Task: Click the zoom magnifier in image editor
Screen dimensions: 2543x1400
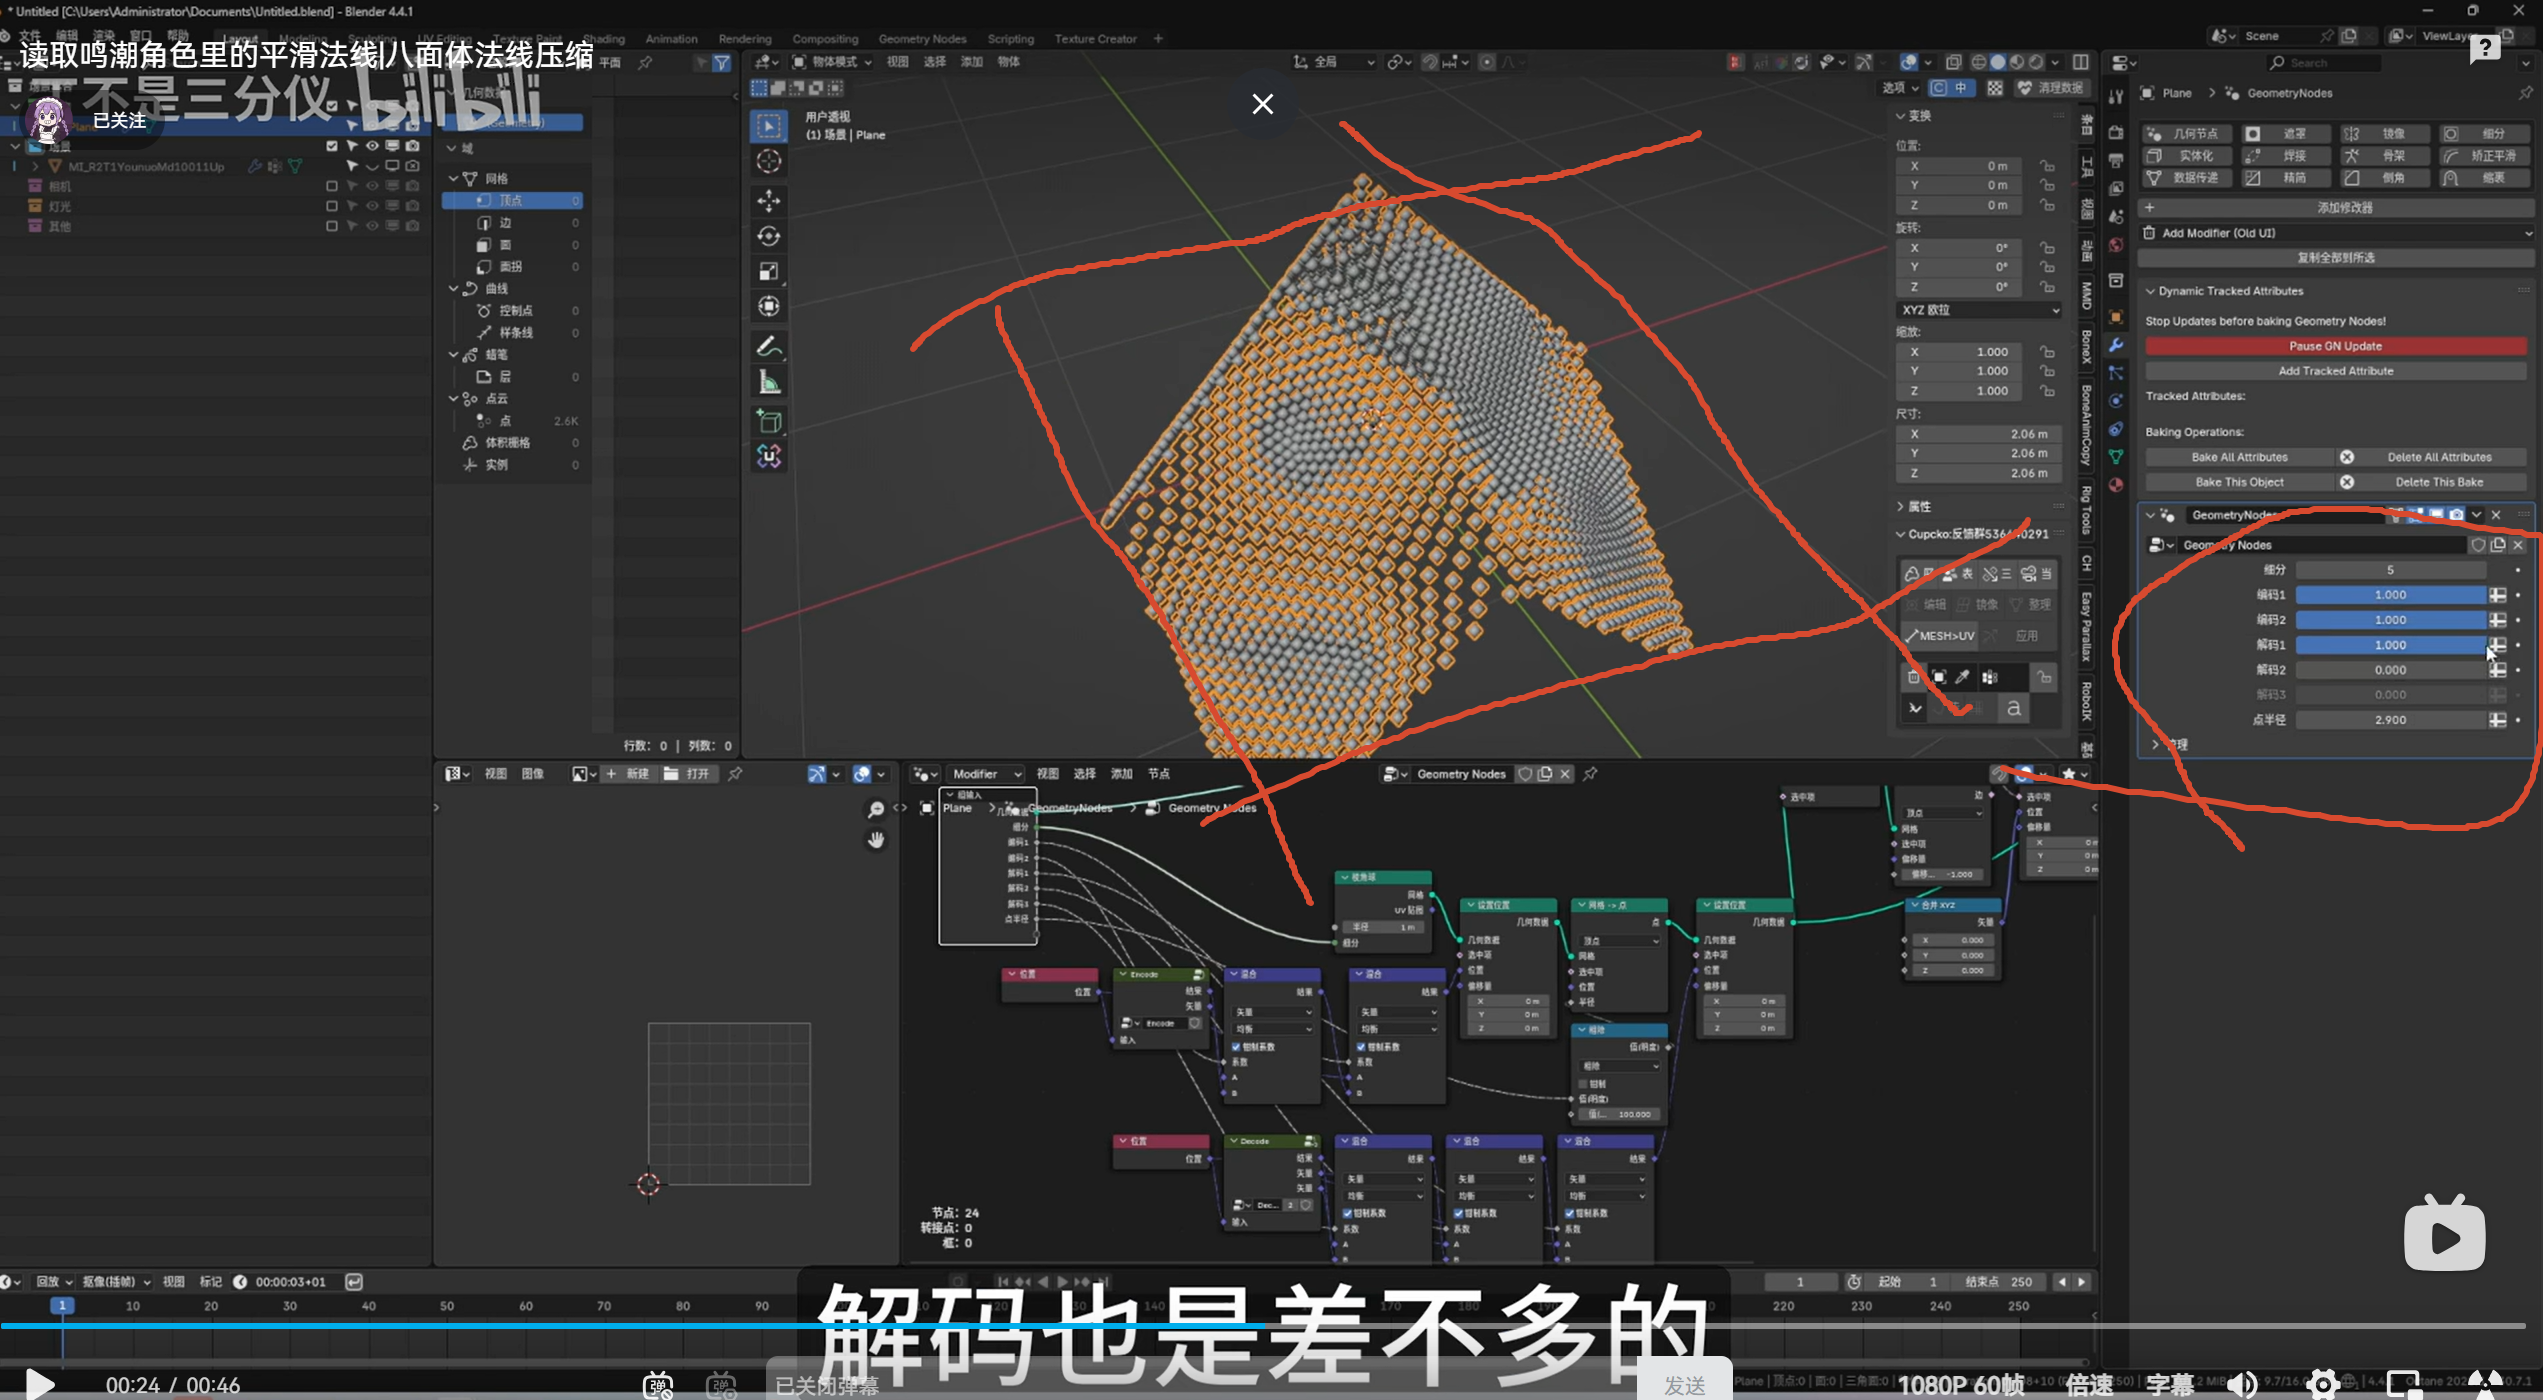Action: point(876,809)
